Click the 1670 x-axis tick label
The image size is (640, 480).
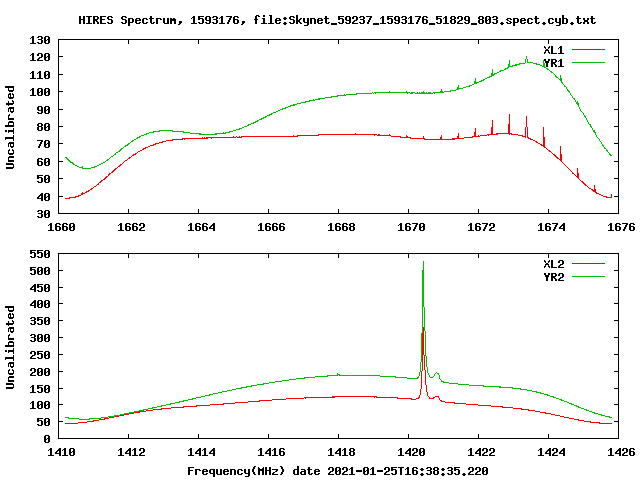click(x=411, y=227)
